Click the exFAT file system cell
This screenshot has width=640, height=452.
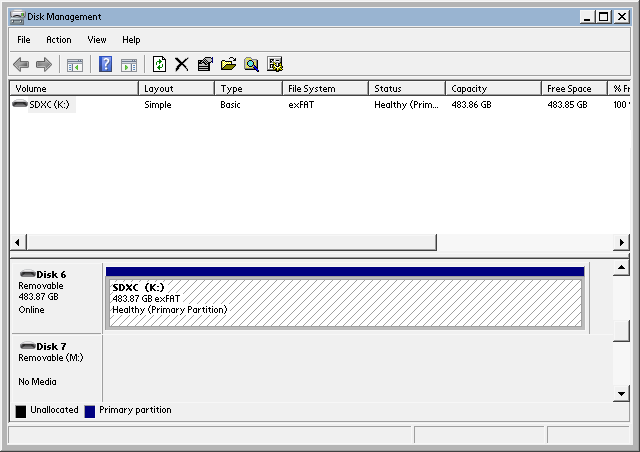[x=301, y=105]
